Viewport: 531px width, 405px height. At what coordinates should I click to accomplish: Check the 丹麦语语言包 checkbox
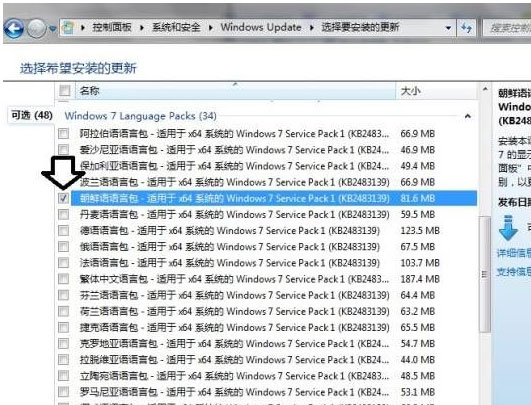tap(63, 214)
